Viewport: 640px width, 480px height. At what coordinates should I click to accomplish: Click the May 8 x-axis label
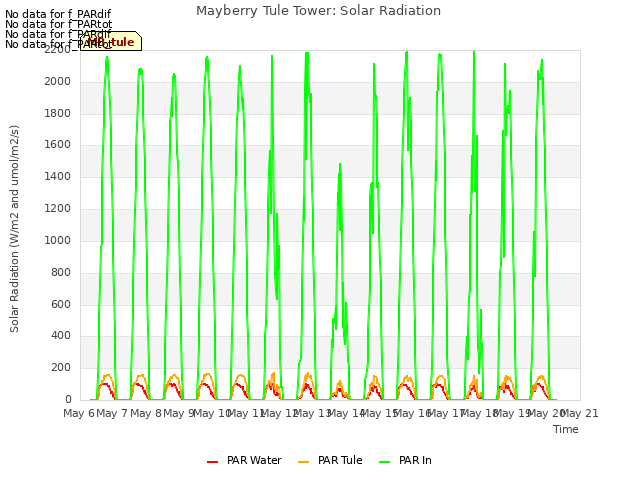145,413
